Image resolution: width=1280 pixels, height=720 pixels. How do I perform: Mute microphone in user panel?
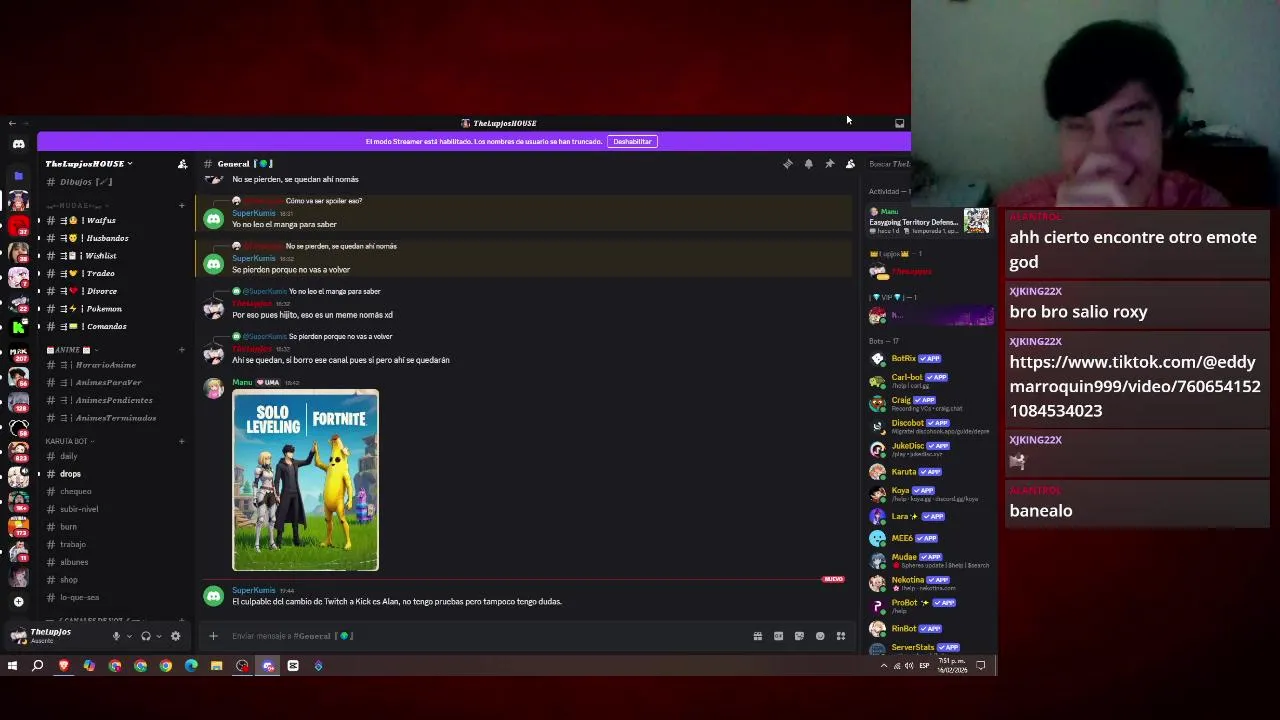tap(116, 636)
